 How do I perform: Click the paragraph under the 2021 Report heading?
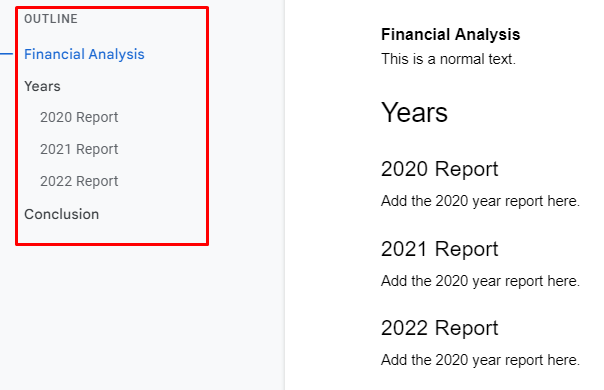coord(480,281)
